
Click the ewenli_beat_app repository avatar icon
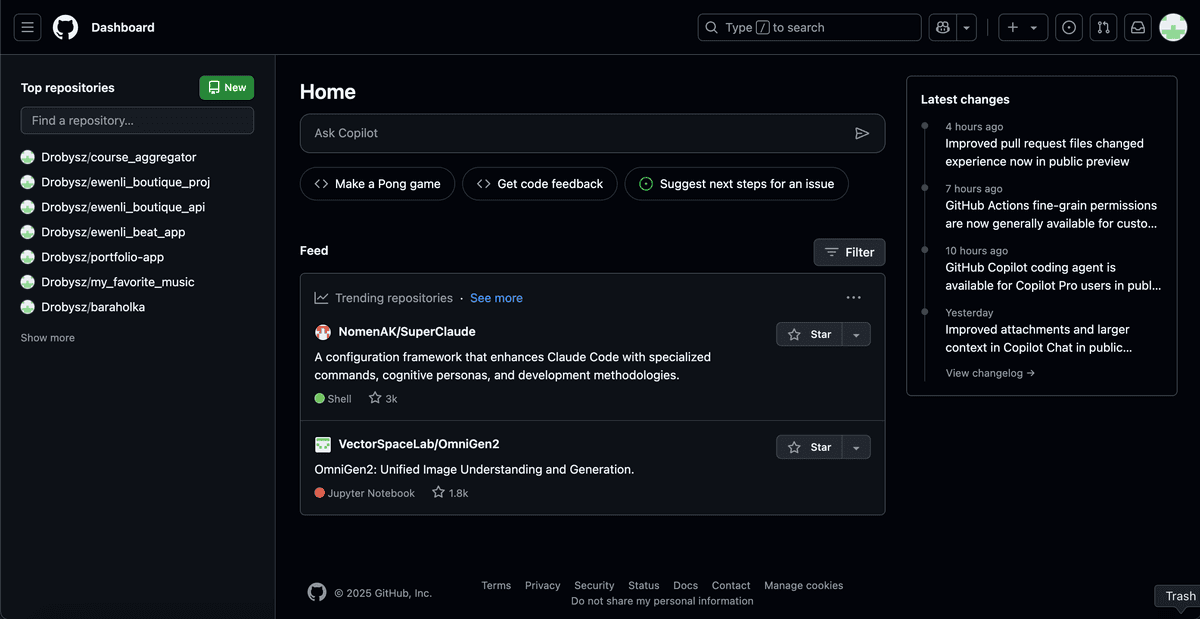point(28,232)
